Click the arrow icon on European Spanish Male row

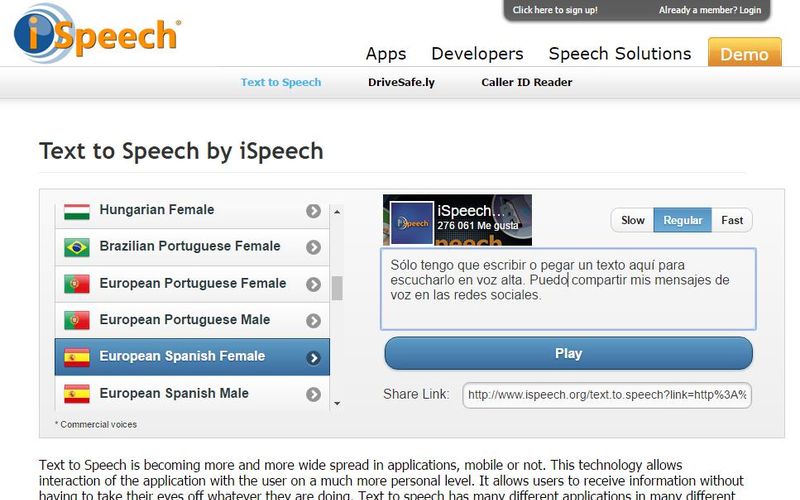point(313,394)
